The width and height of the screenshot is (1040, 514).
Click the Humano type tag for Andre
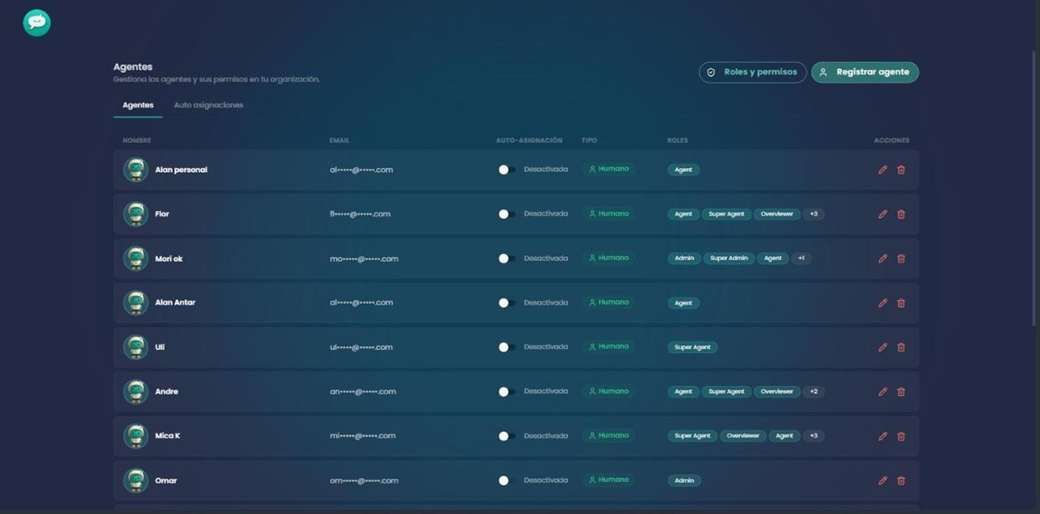608,391
